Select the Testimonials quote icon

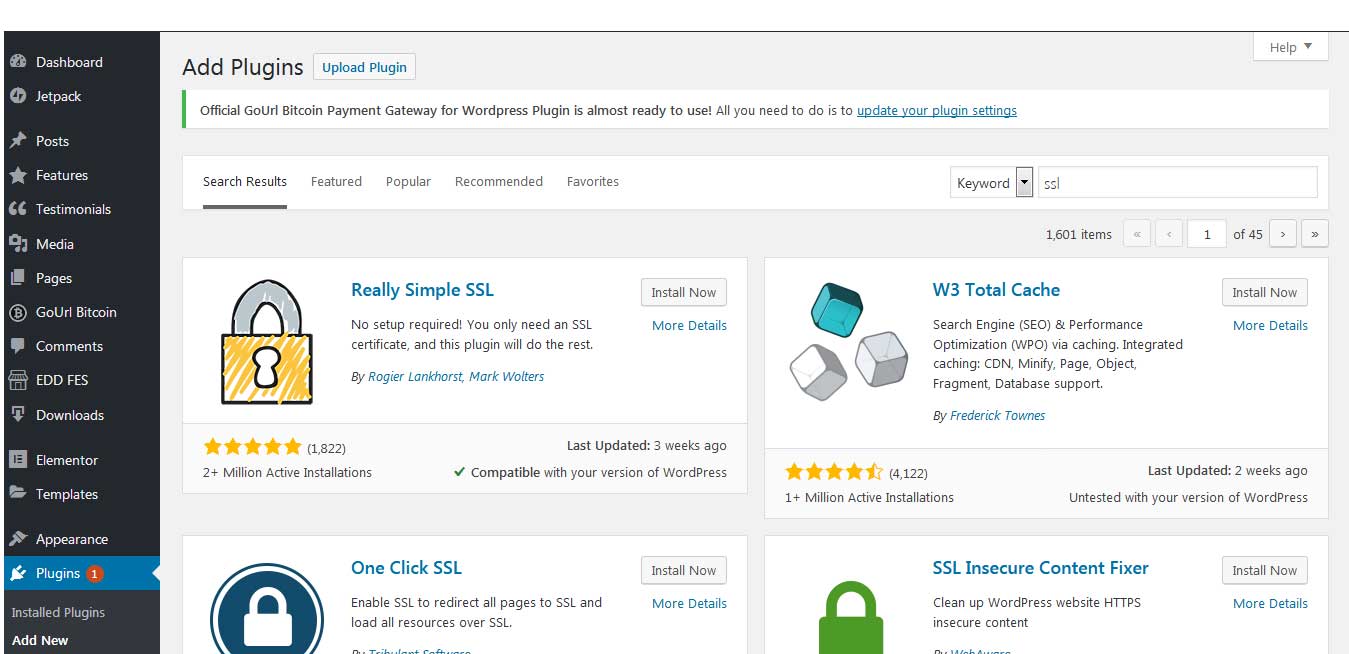18,209
